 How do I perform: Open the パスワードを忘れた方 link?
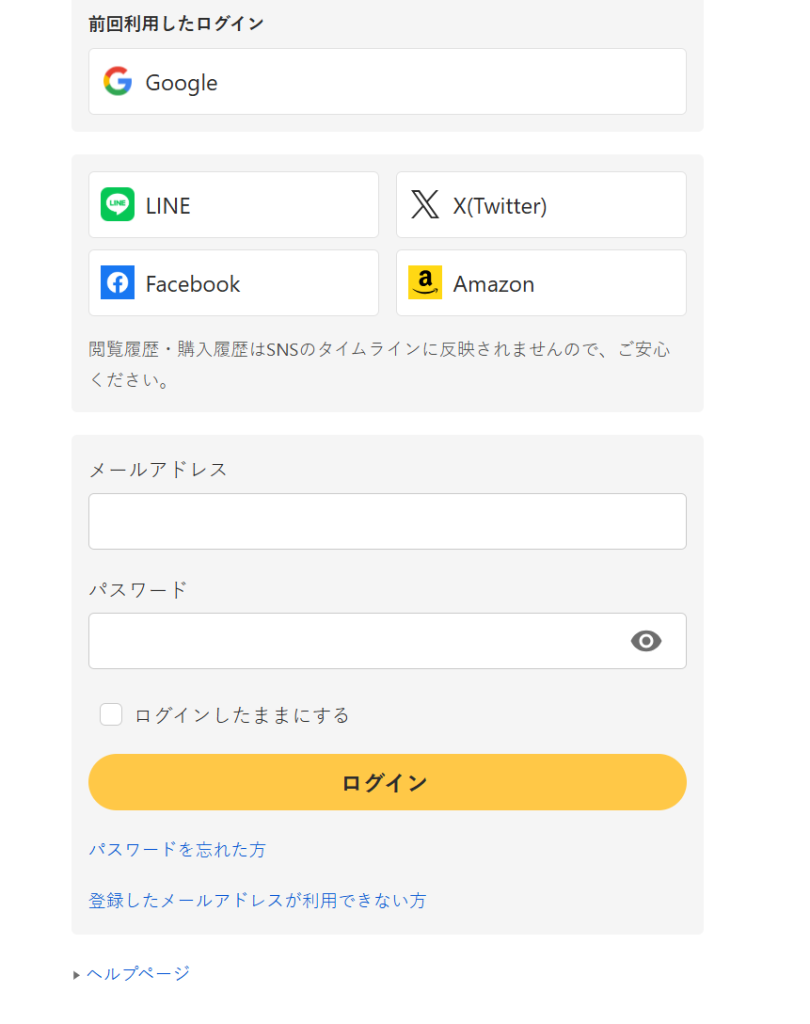click(177, 849)
